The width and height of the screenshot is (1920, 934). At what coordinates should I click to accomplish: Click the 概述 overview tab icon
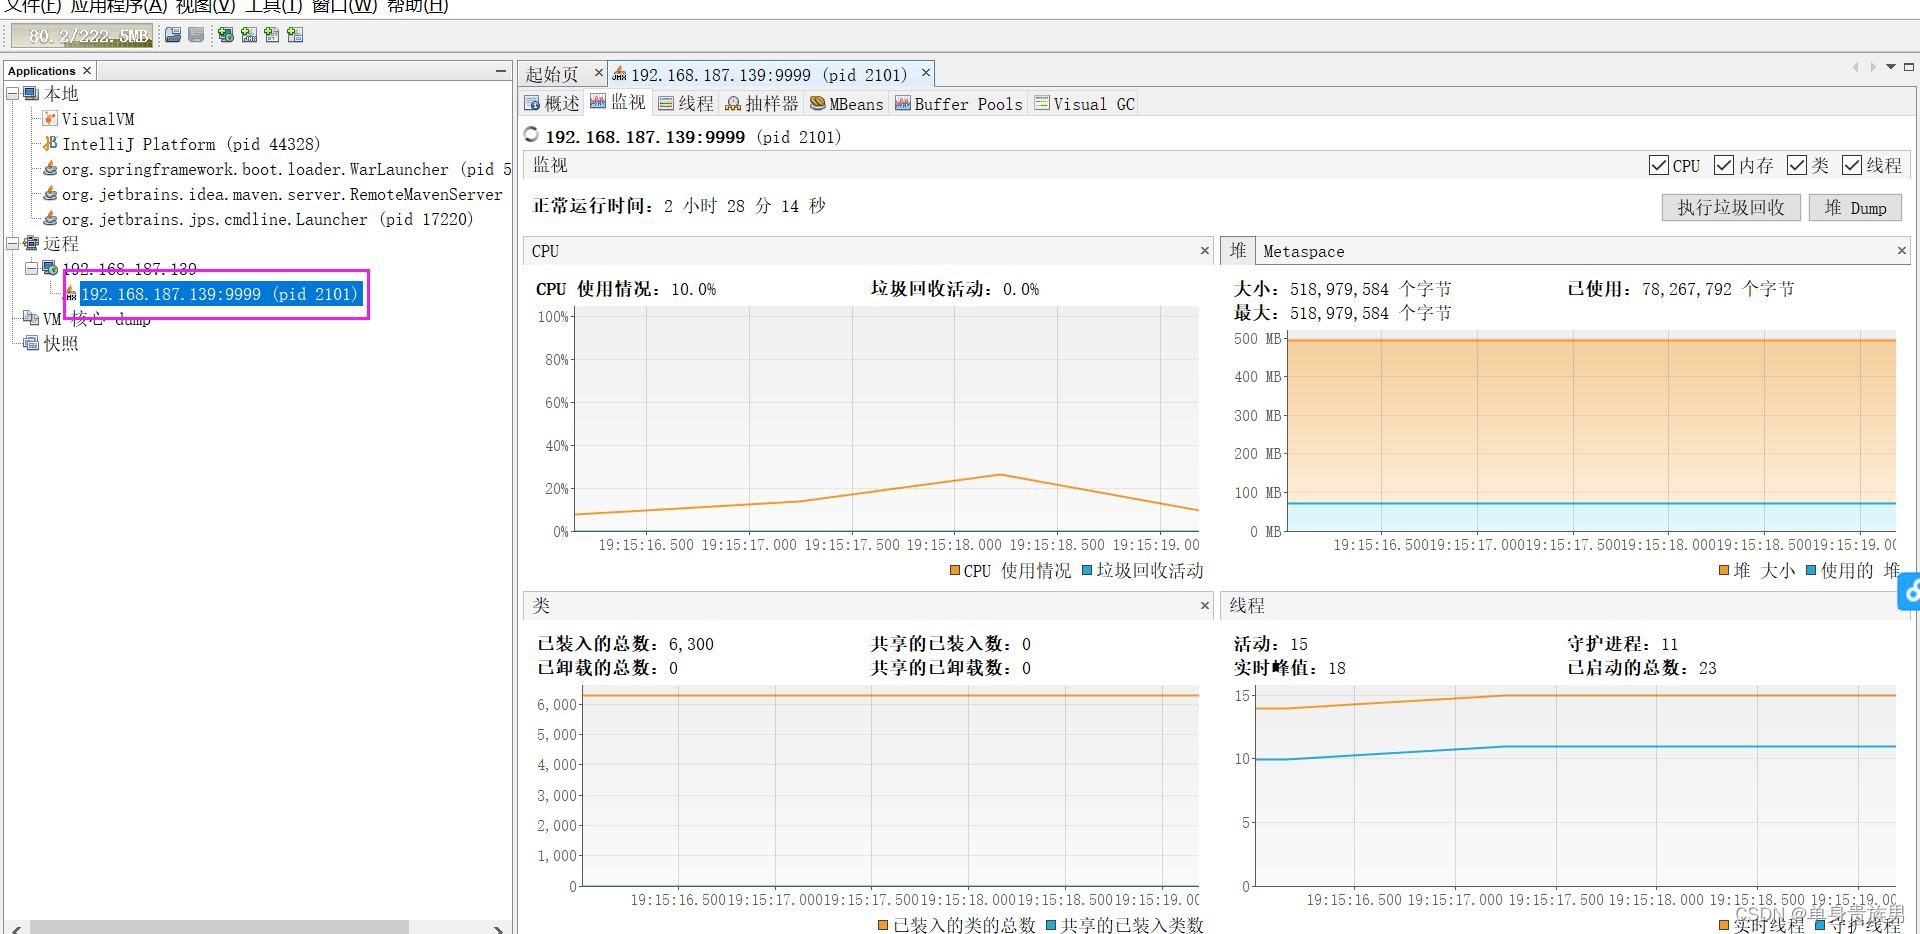click(x=533, y=103)
